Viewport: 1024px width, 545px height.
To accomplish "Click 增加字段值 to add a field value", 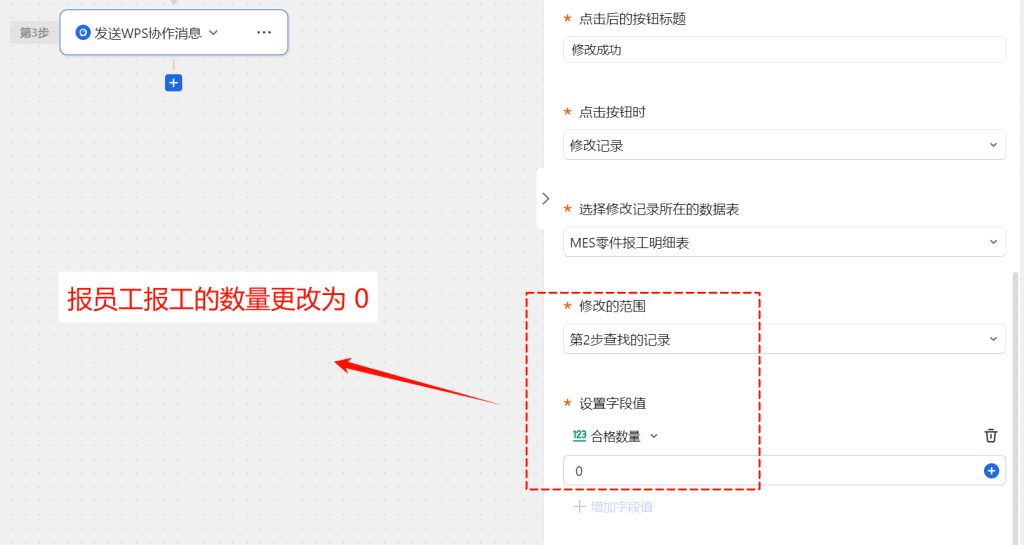I will (x=613, y=507).
